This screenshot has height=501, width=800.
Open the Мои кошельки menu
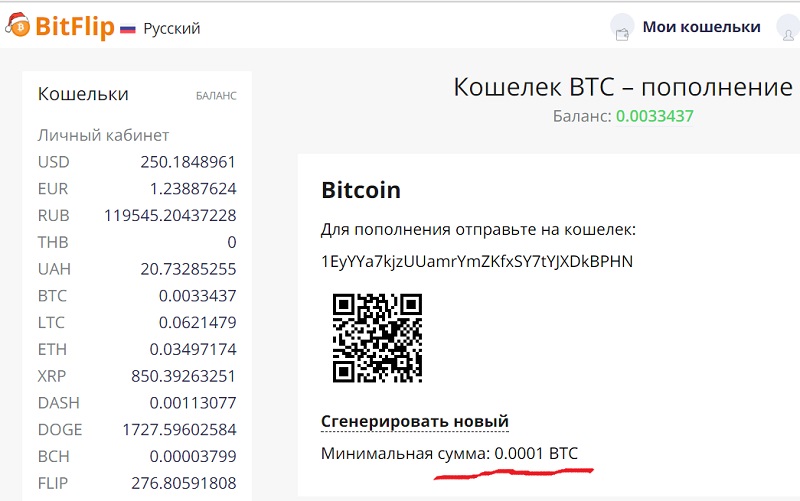tap(702, 27)
